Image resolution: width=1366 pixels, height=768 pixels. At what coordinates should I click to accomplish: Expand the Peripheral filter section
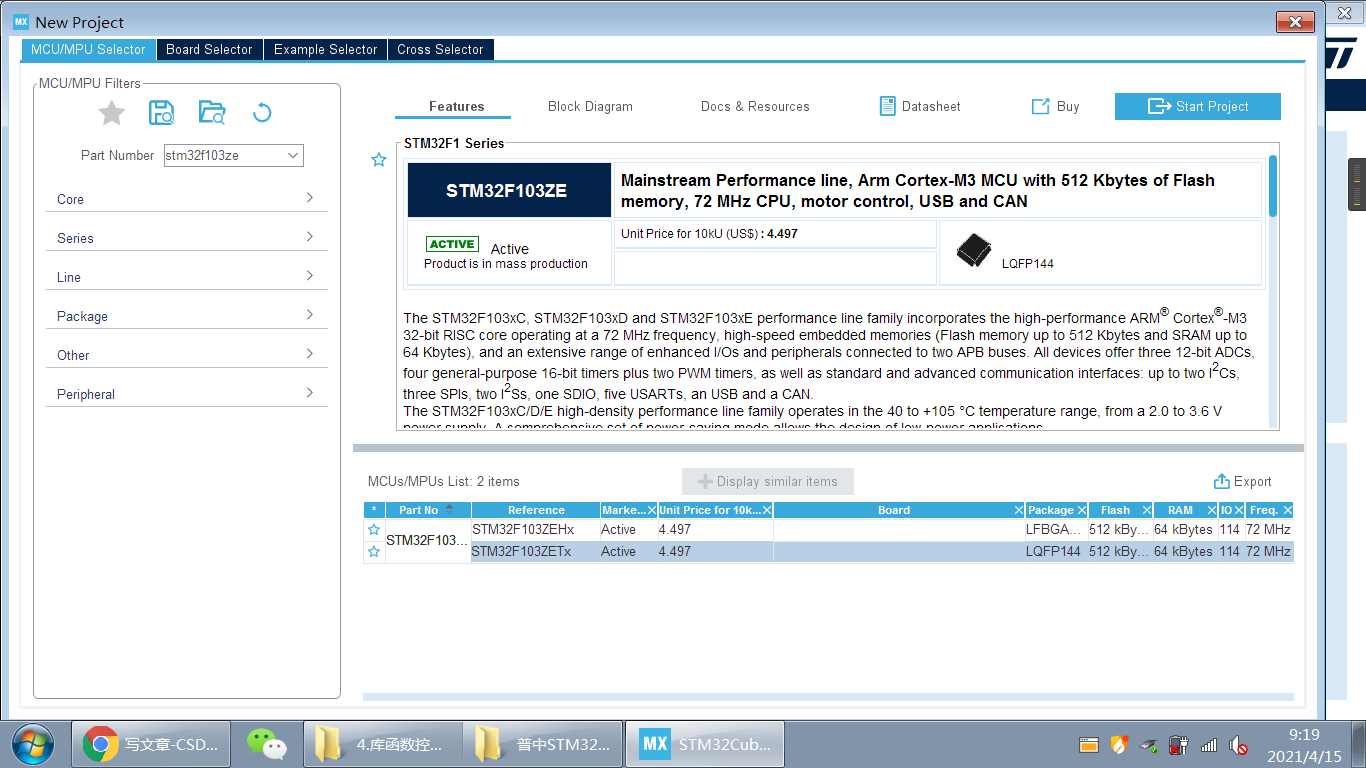tap(186, 393)
